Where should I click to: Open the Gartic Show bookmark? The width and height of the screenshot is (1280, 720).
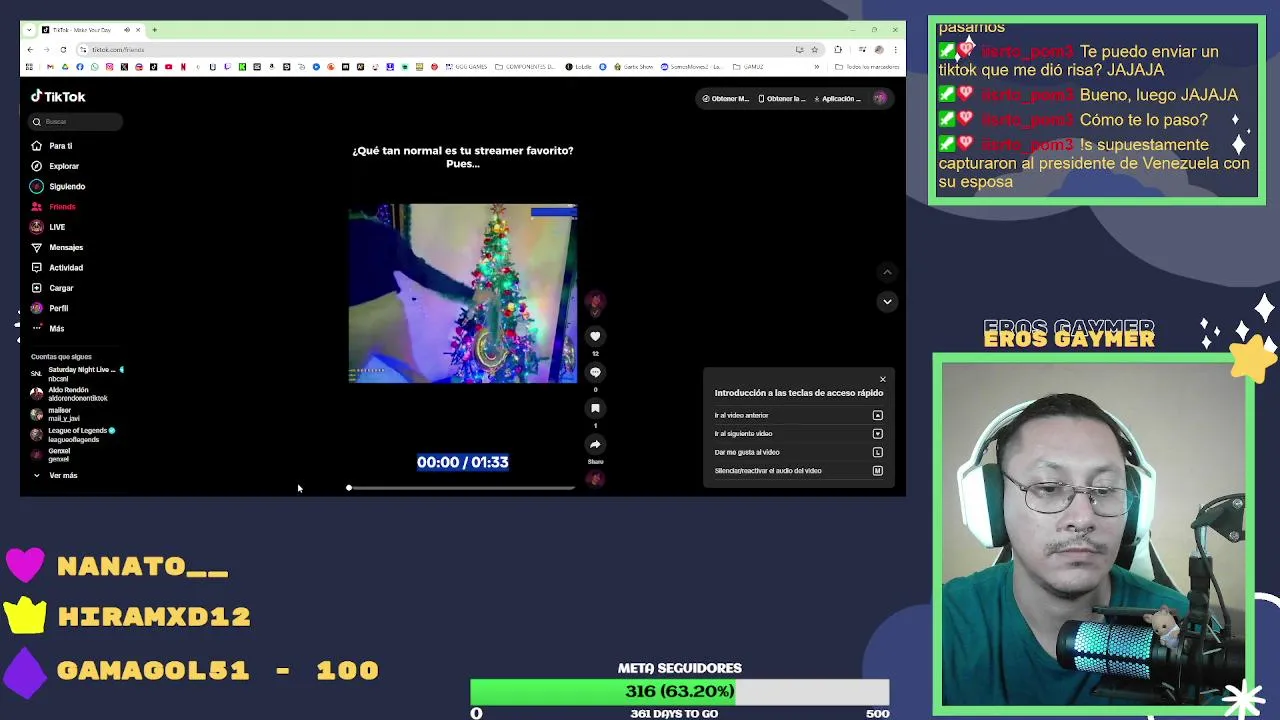(634, 67)
